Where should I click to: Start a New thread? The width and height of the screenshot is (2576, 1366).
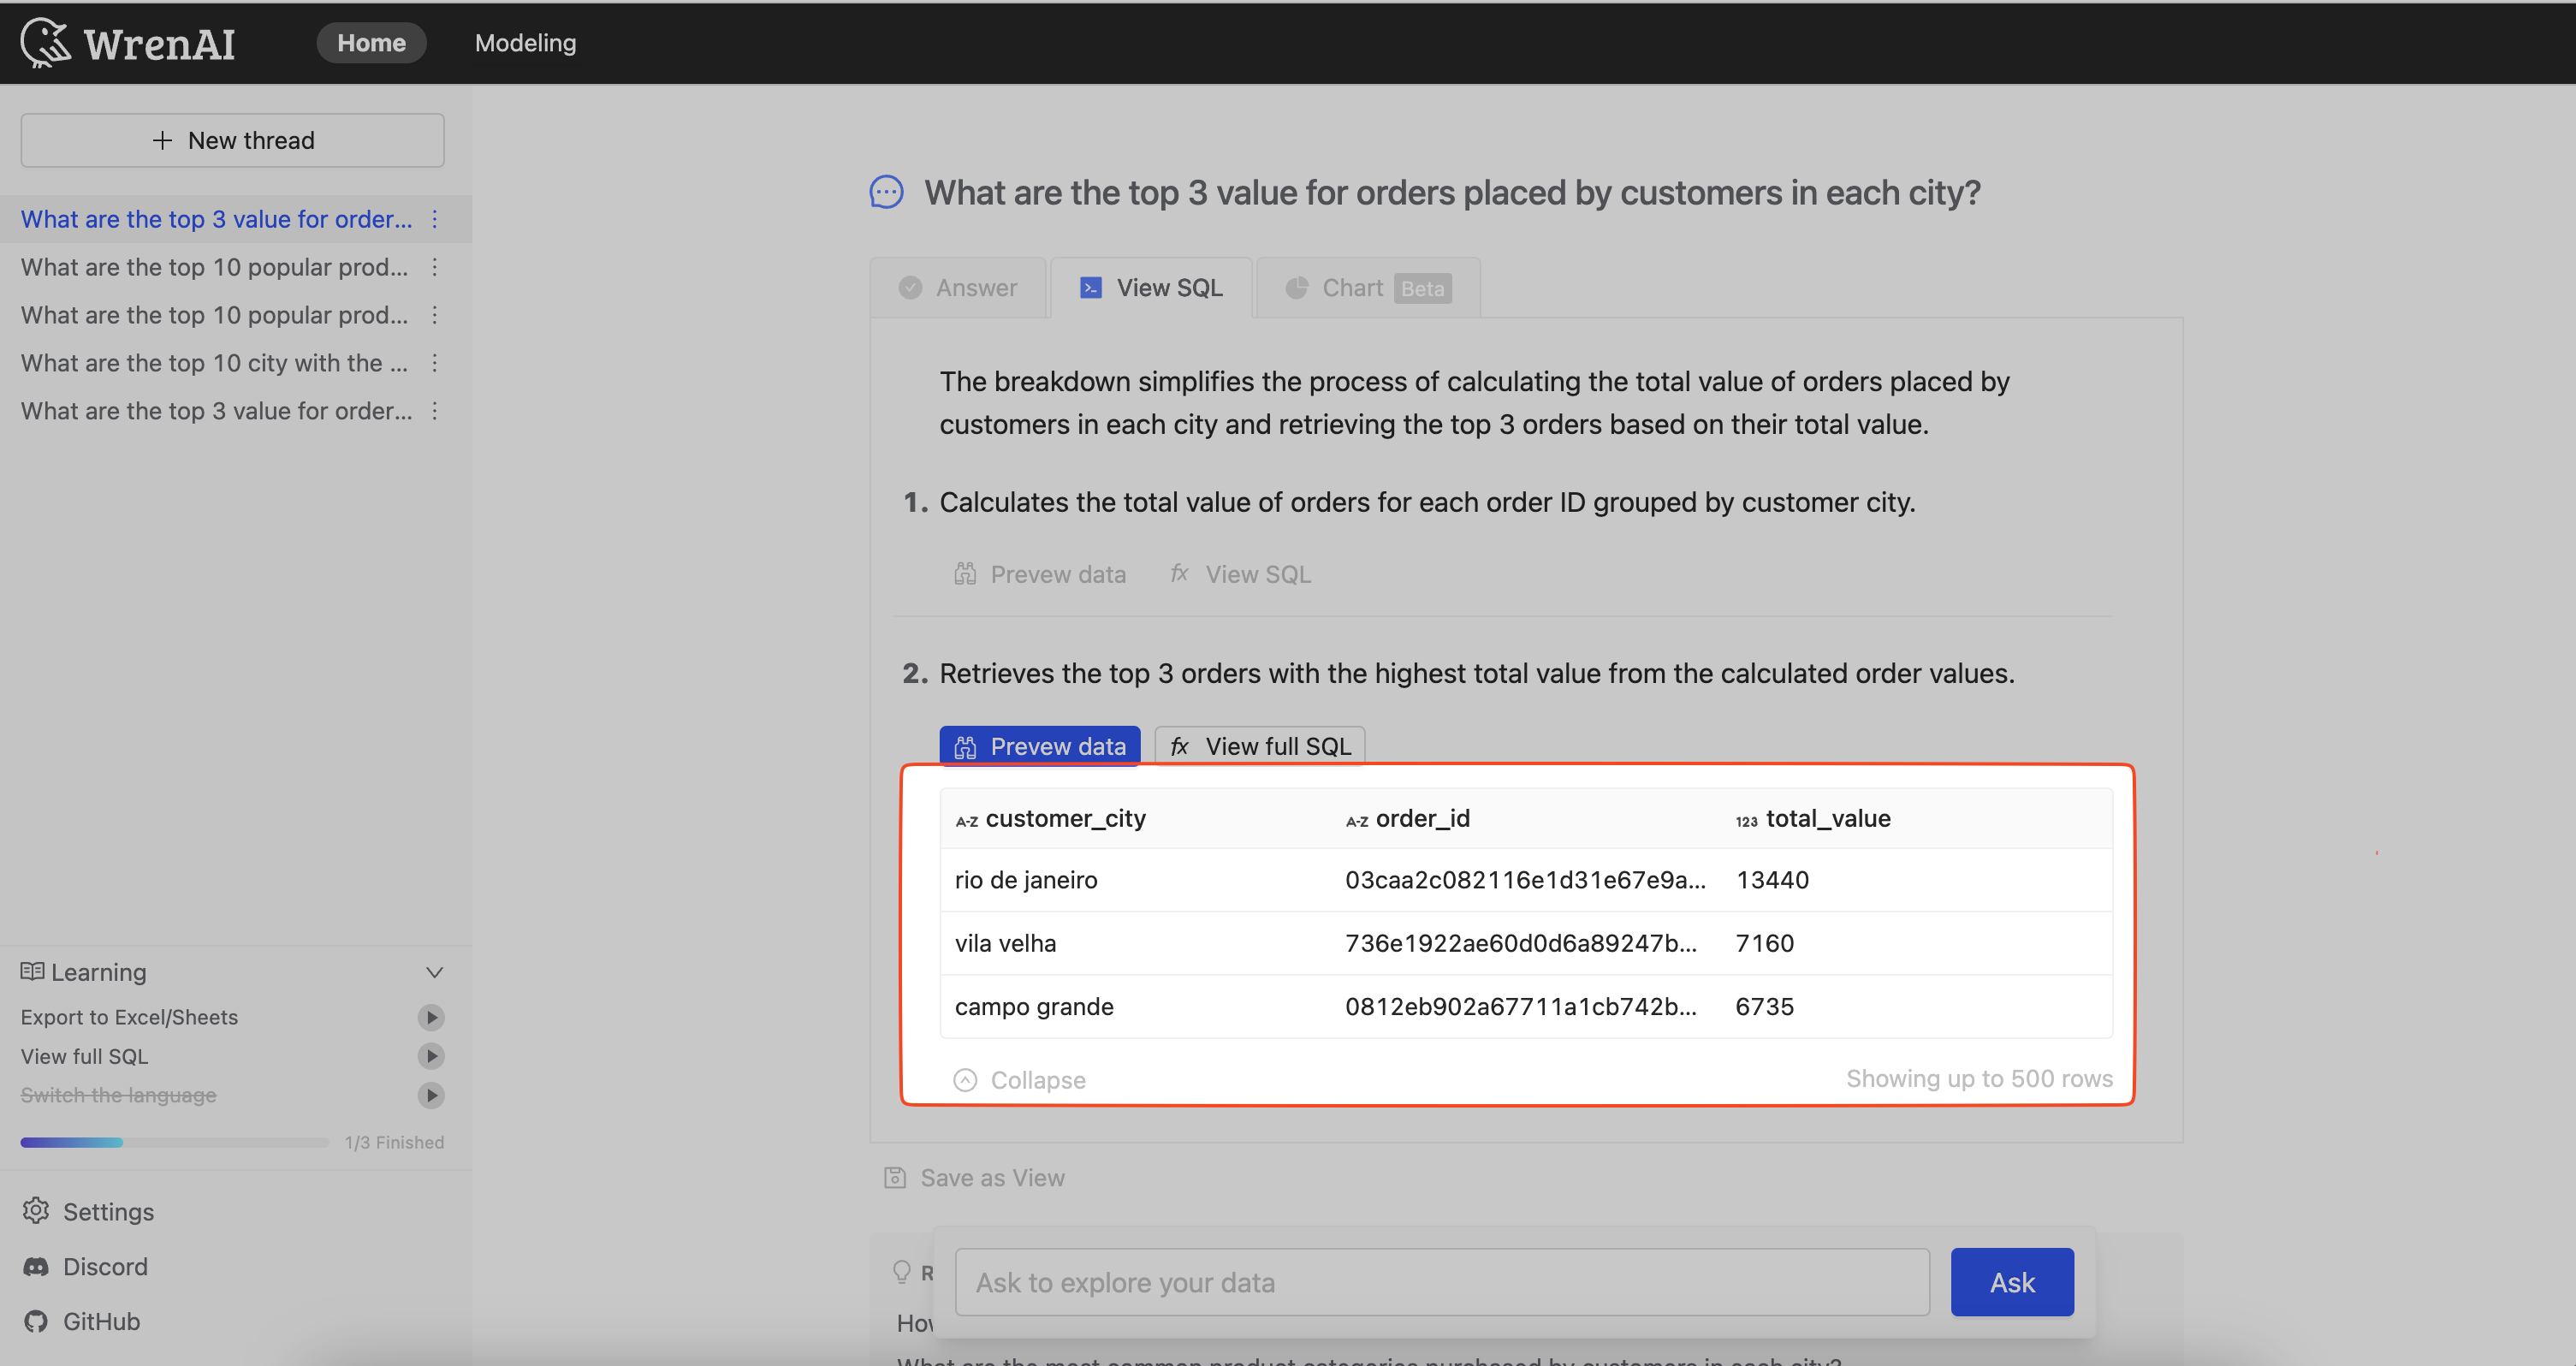click(232, 140)
